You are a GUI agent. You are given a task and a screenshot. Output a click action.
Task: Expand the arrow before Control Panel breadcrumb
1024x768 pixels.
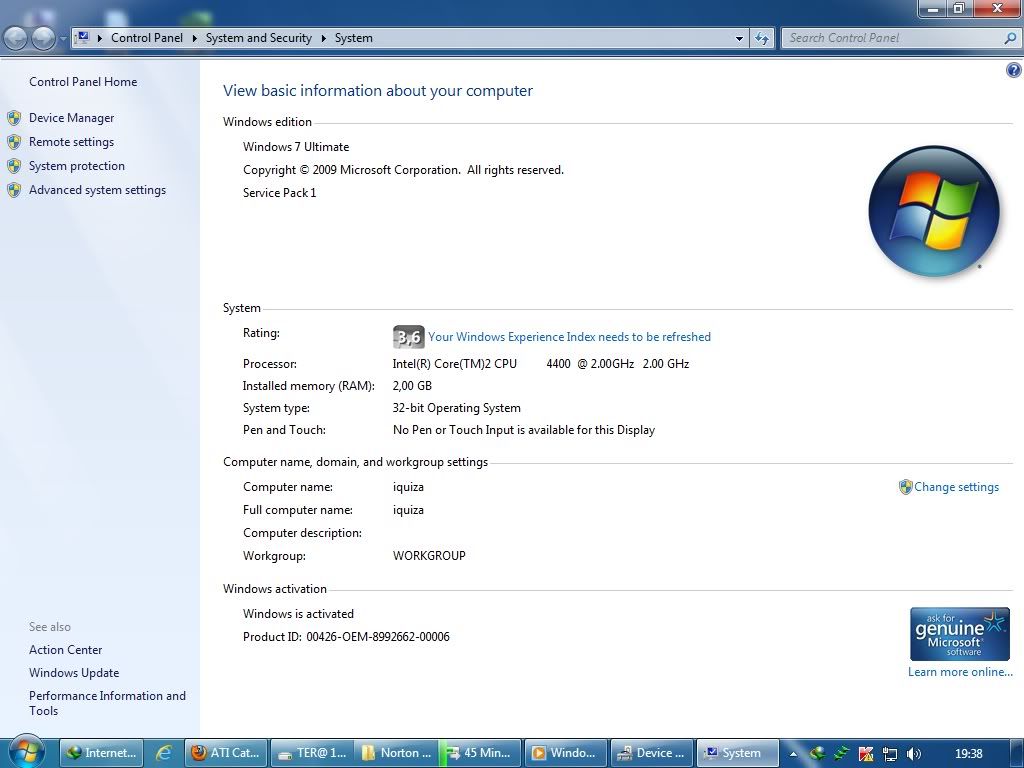(x=100, y=38)
